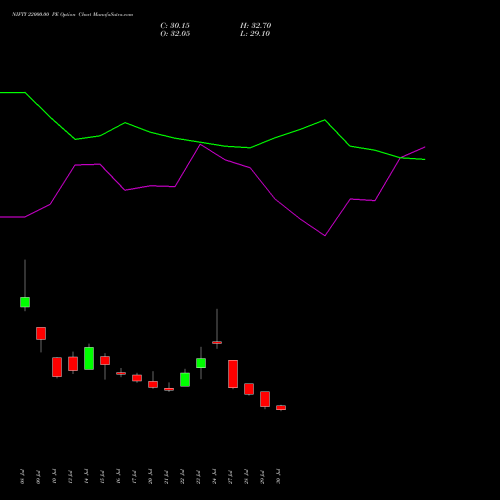Select the red candle for 09 Jul
Viewport: 500px width, 500px height.
click(x=41, y=333)
